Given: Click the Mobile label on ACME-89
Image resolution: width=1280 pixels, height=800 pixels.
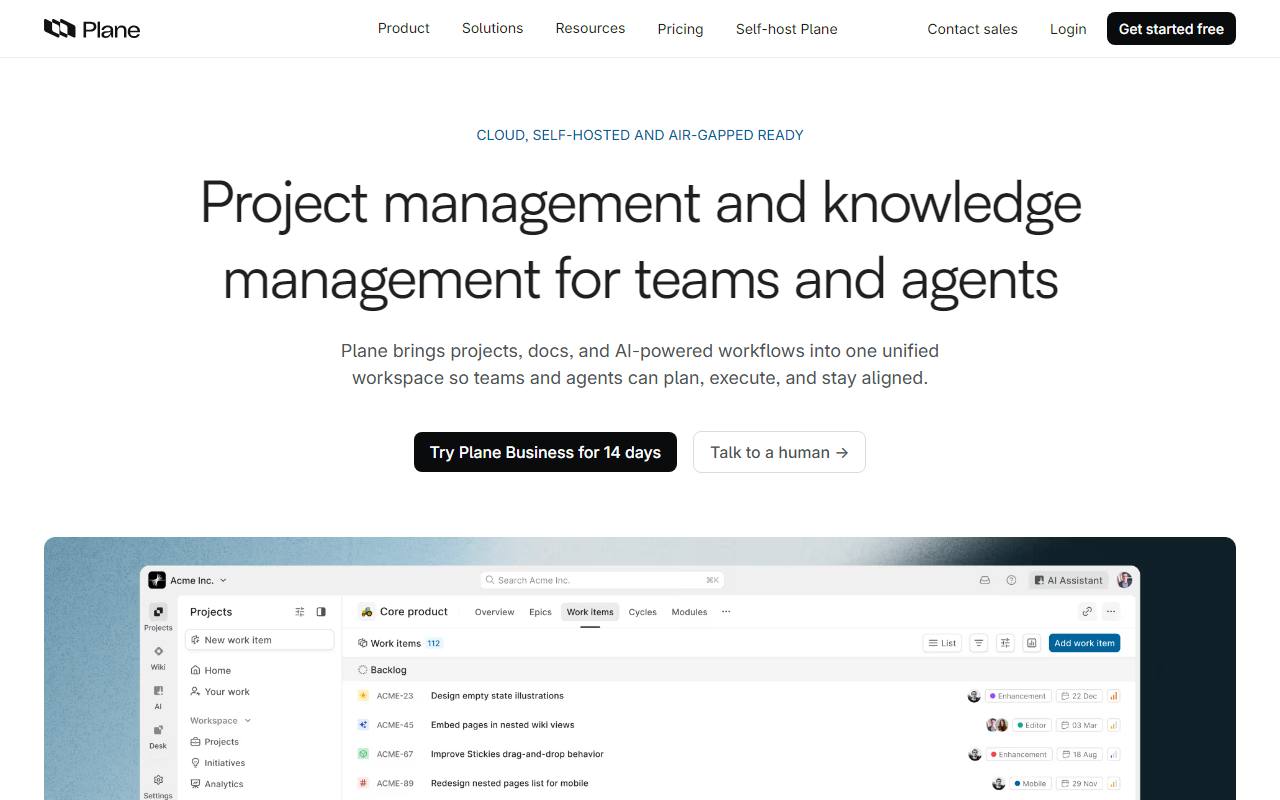Looking at the screenshot, I should coord(1029,783).
